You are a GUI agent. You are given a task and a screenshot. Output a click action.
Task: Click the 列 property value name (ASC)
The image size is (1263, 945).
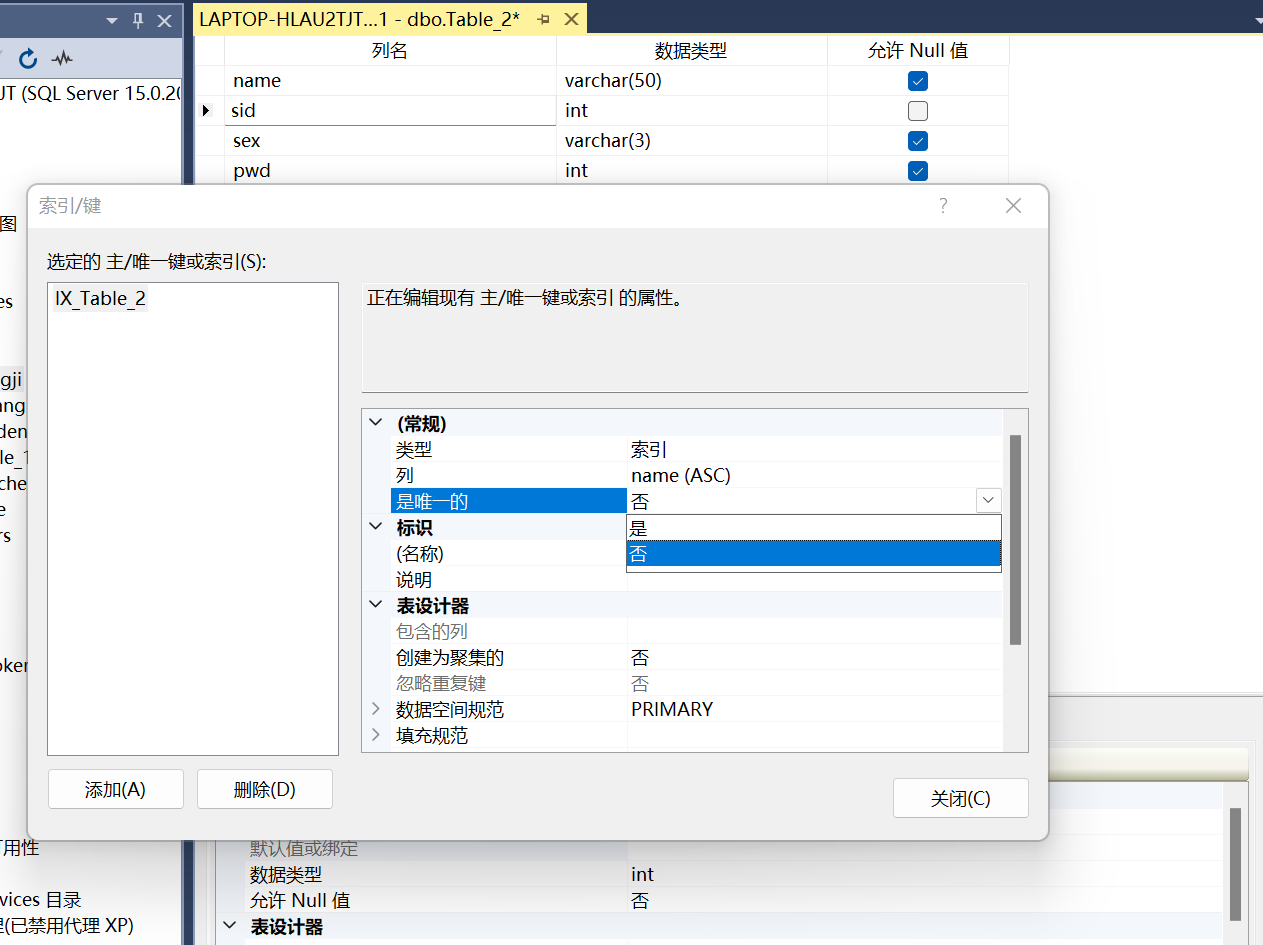pyautogui.click(x=681, y=476)
